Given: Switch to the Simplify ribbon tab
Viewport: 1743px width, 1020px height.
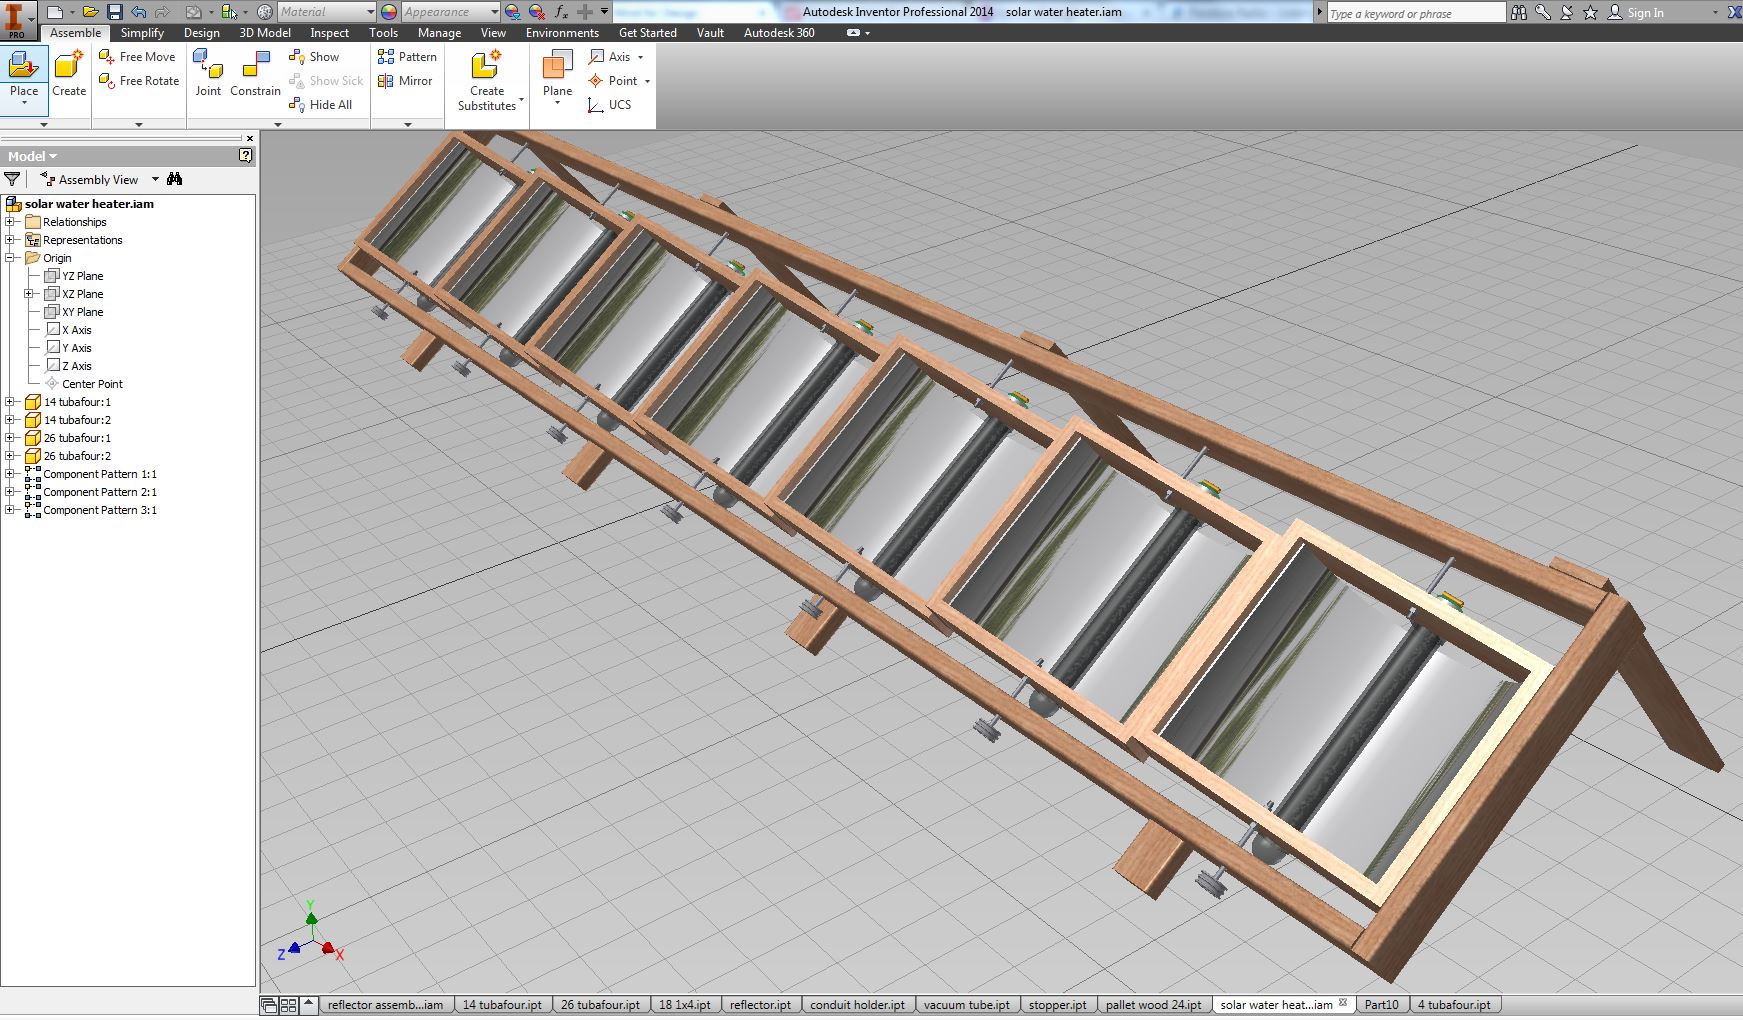Looking at the screenshot, I should click(142, 33).
